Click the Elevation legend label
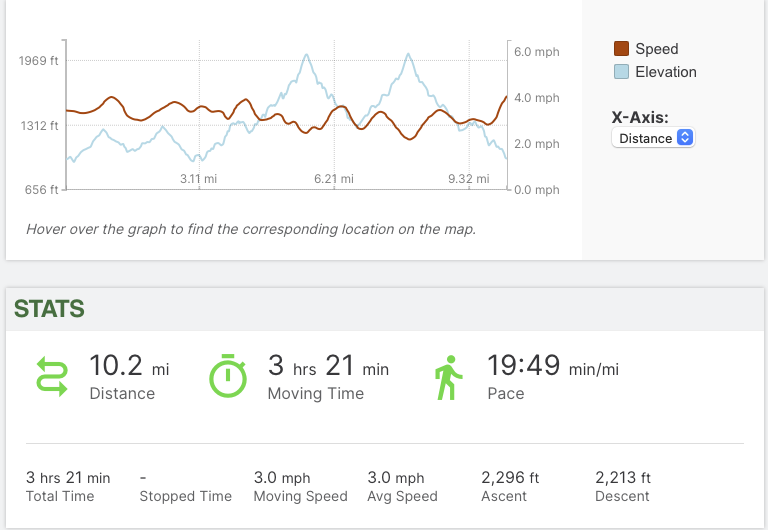The width and height of the screenshot is (768, 530). (x=665, y=72)
